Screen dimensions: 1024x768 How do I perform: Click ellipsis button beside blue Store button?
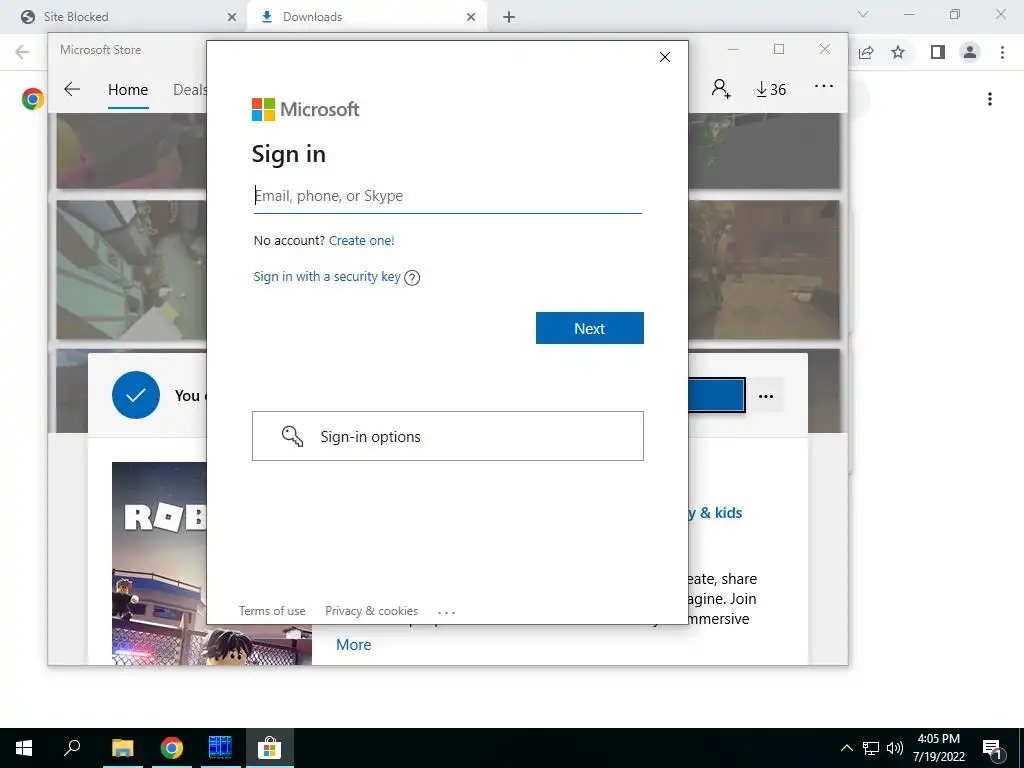(765, 396)
